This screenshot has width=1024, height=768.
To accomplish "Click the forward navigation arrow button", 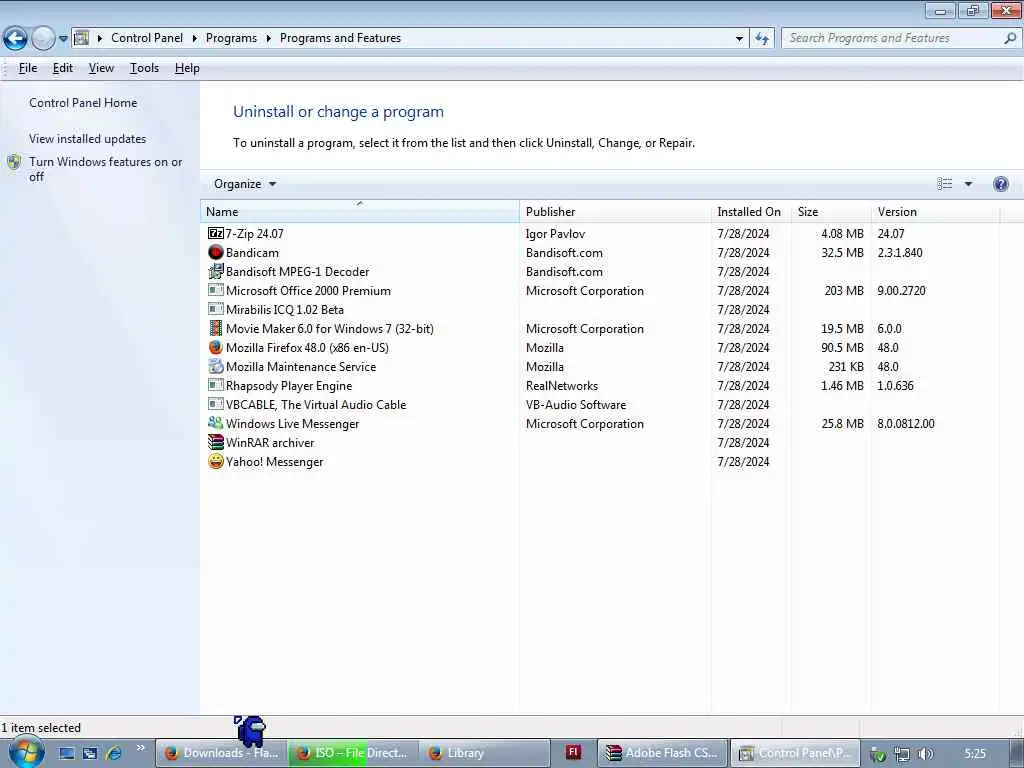I will 43,39.
